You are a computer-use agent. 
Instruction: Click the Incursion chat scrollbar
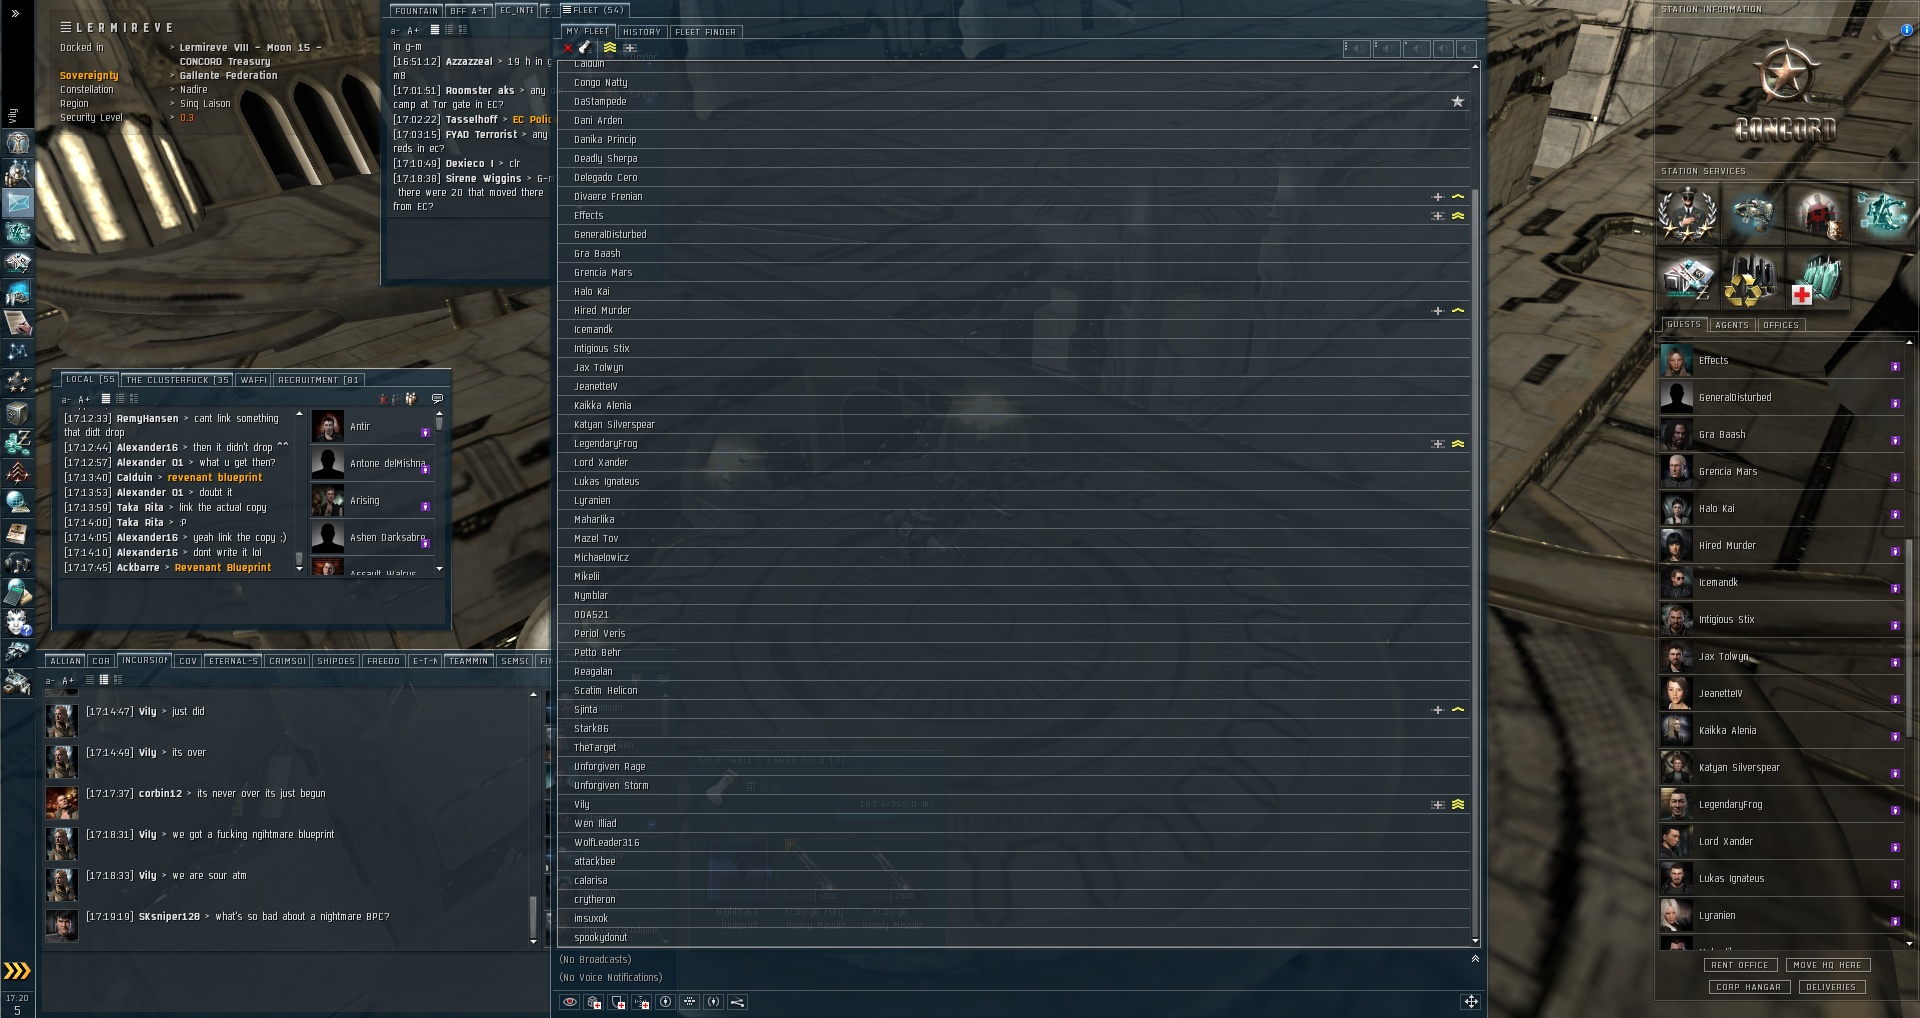(x=533, y=915)
